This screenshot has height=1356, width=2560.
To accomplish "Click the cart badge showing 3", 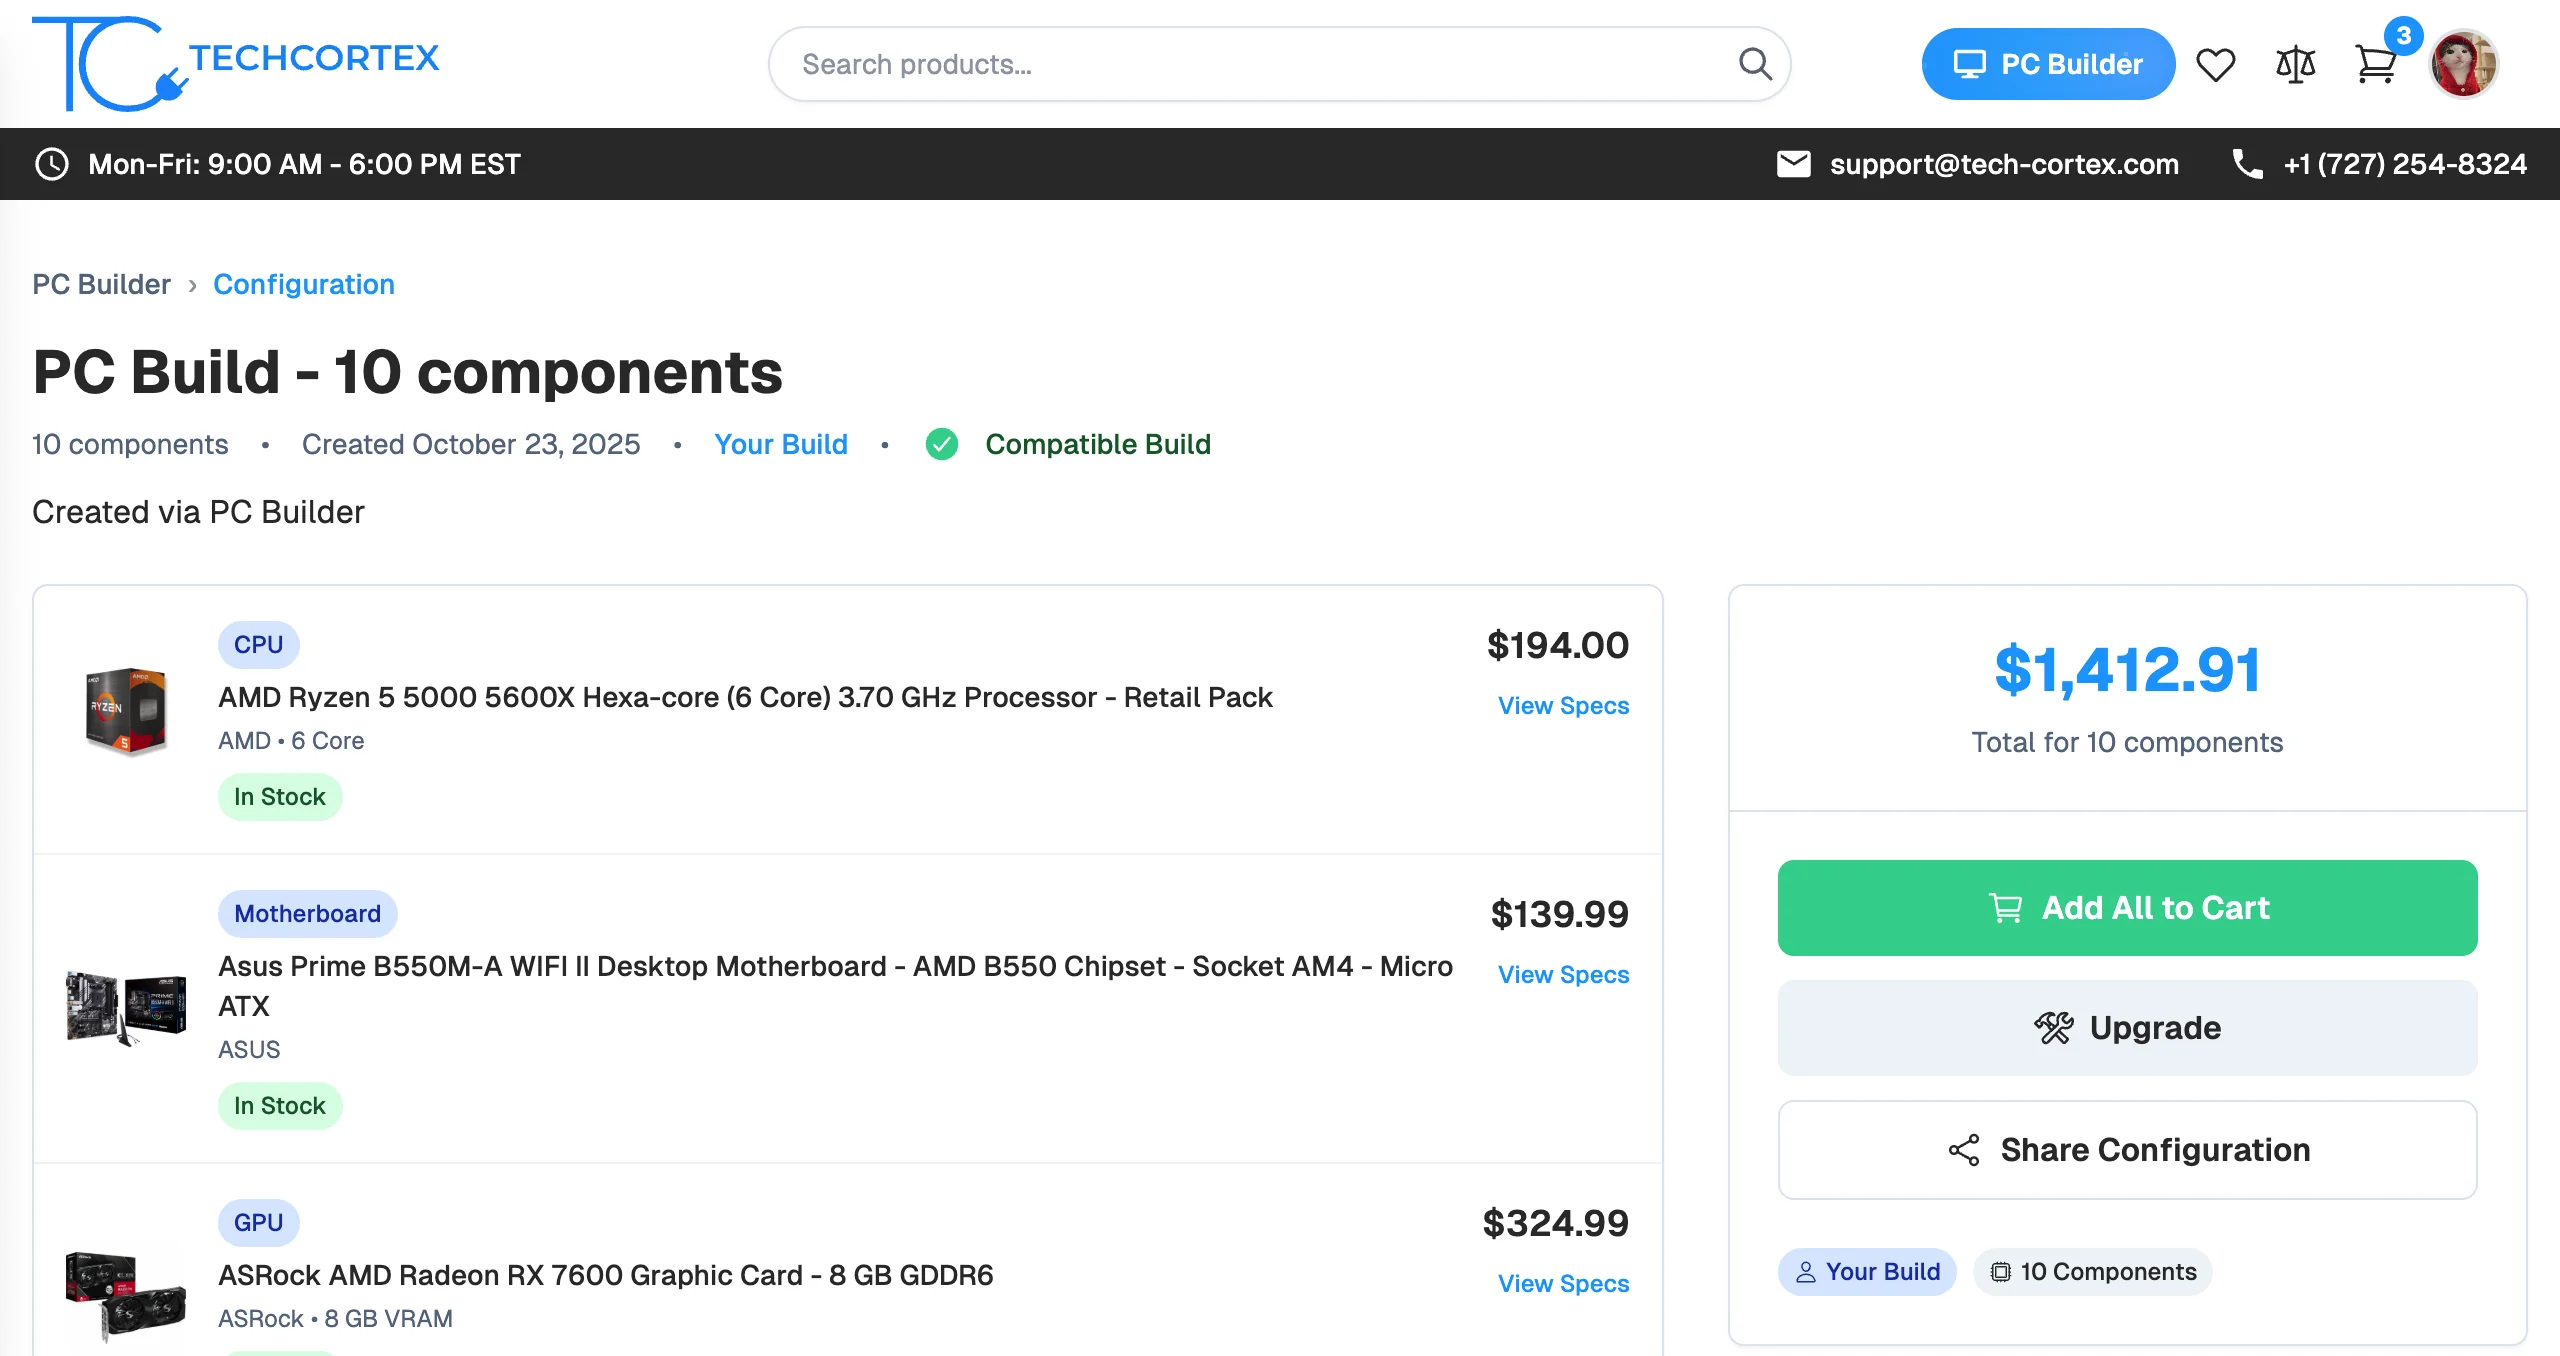I will (x=2403, y=36).
